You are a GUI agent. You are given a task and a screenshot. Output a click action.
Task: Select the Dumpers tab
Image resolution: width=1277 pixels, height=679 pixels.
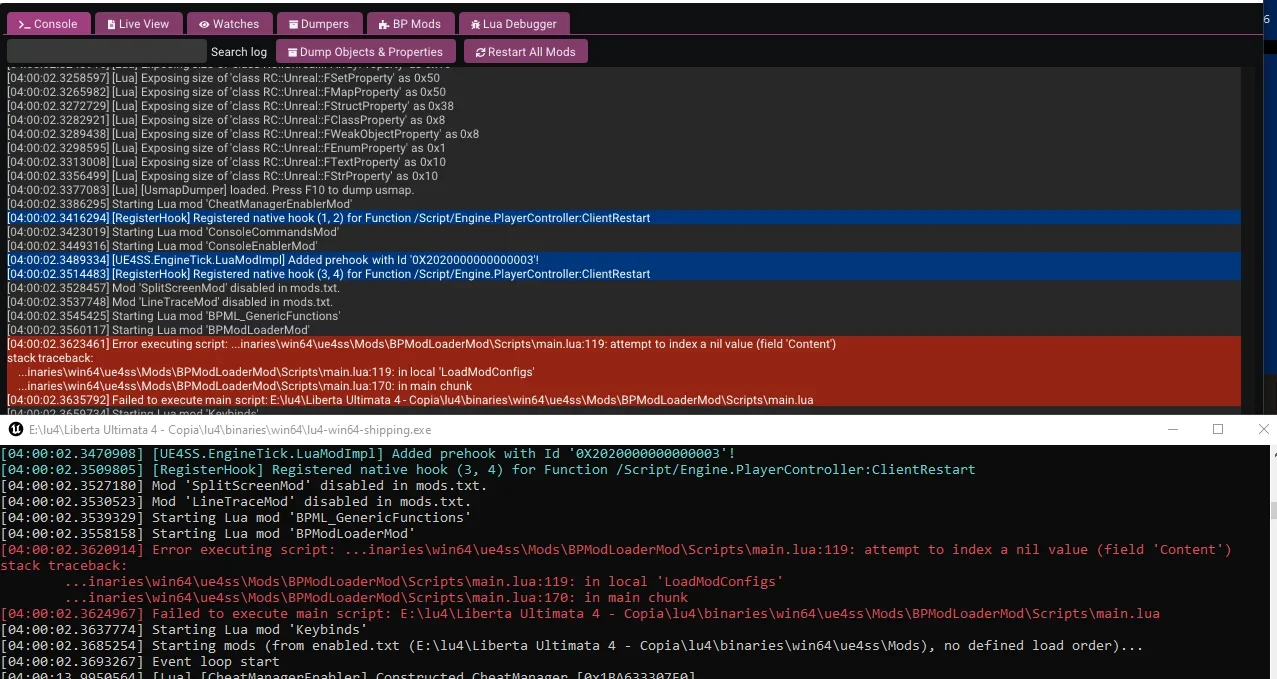click(x=318, y=24)
